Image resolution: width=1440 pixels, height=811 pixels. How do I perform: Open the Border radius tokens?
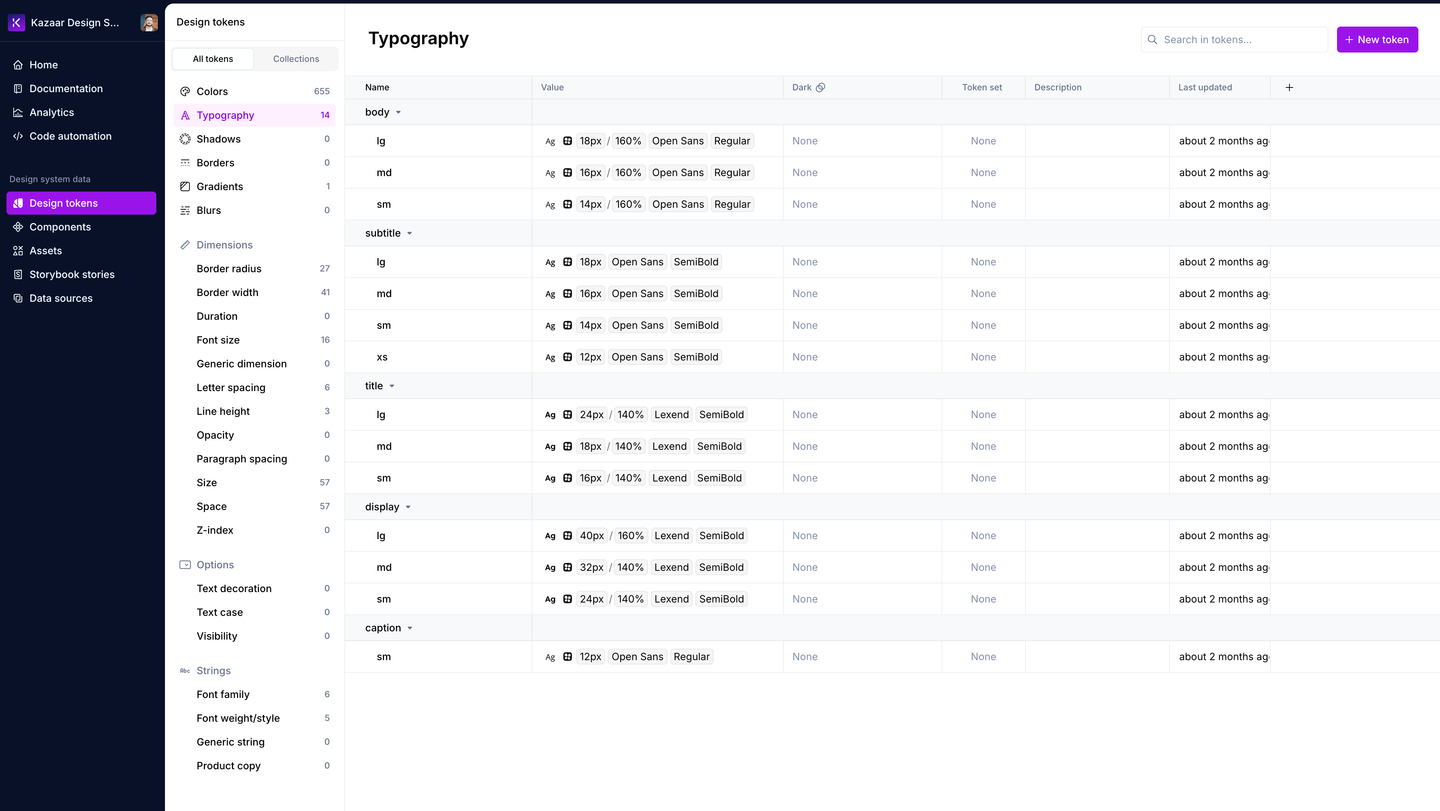pos(255,269)
